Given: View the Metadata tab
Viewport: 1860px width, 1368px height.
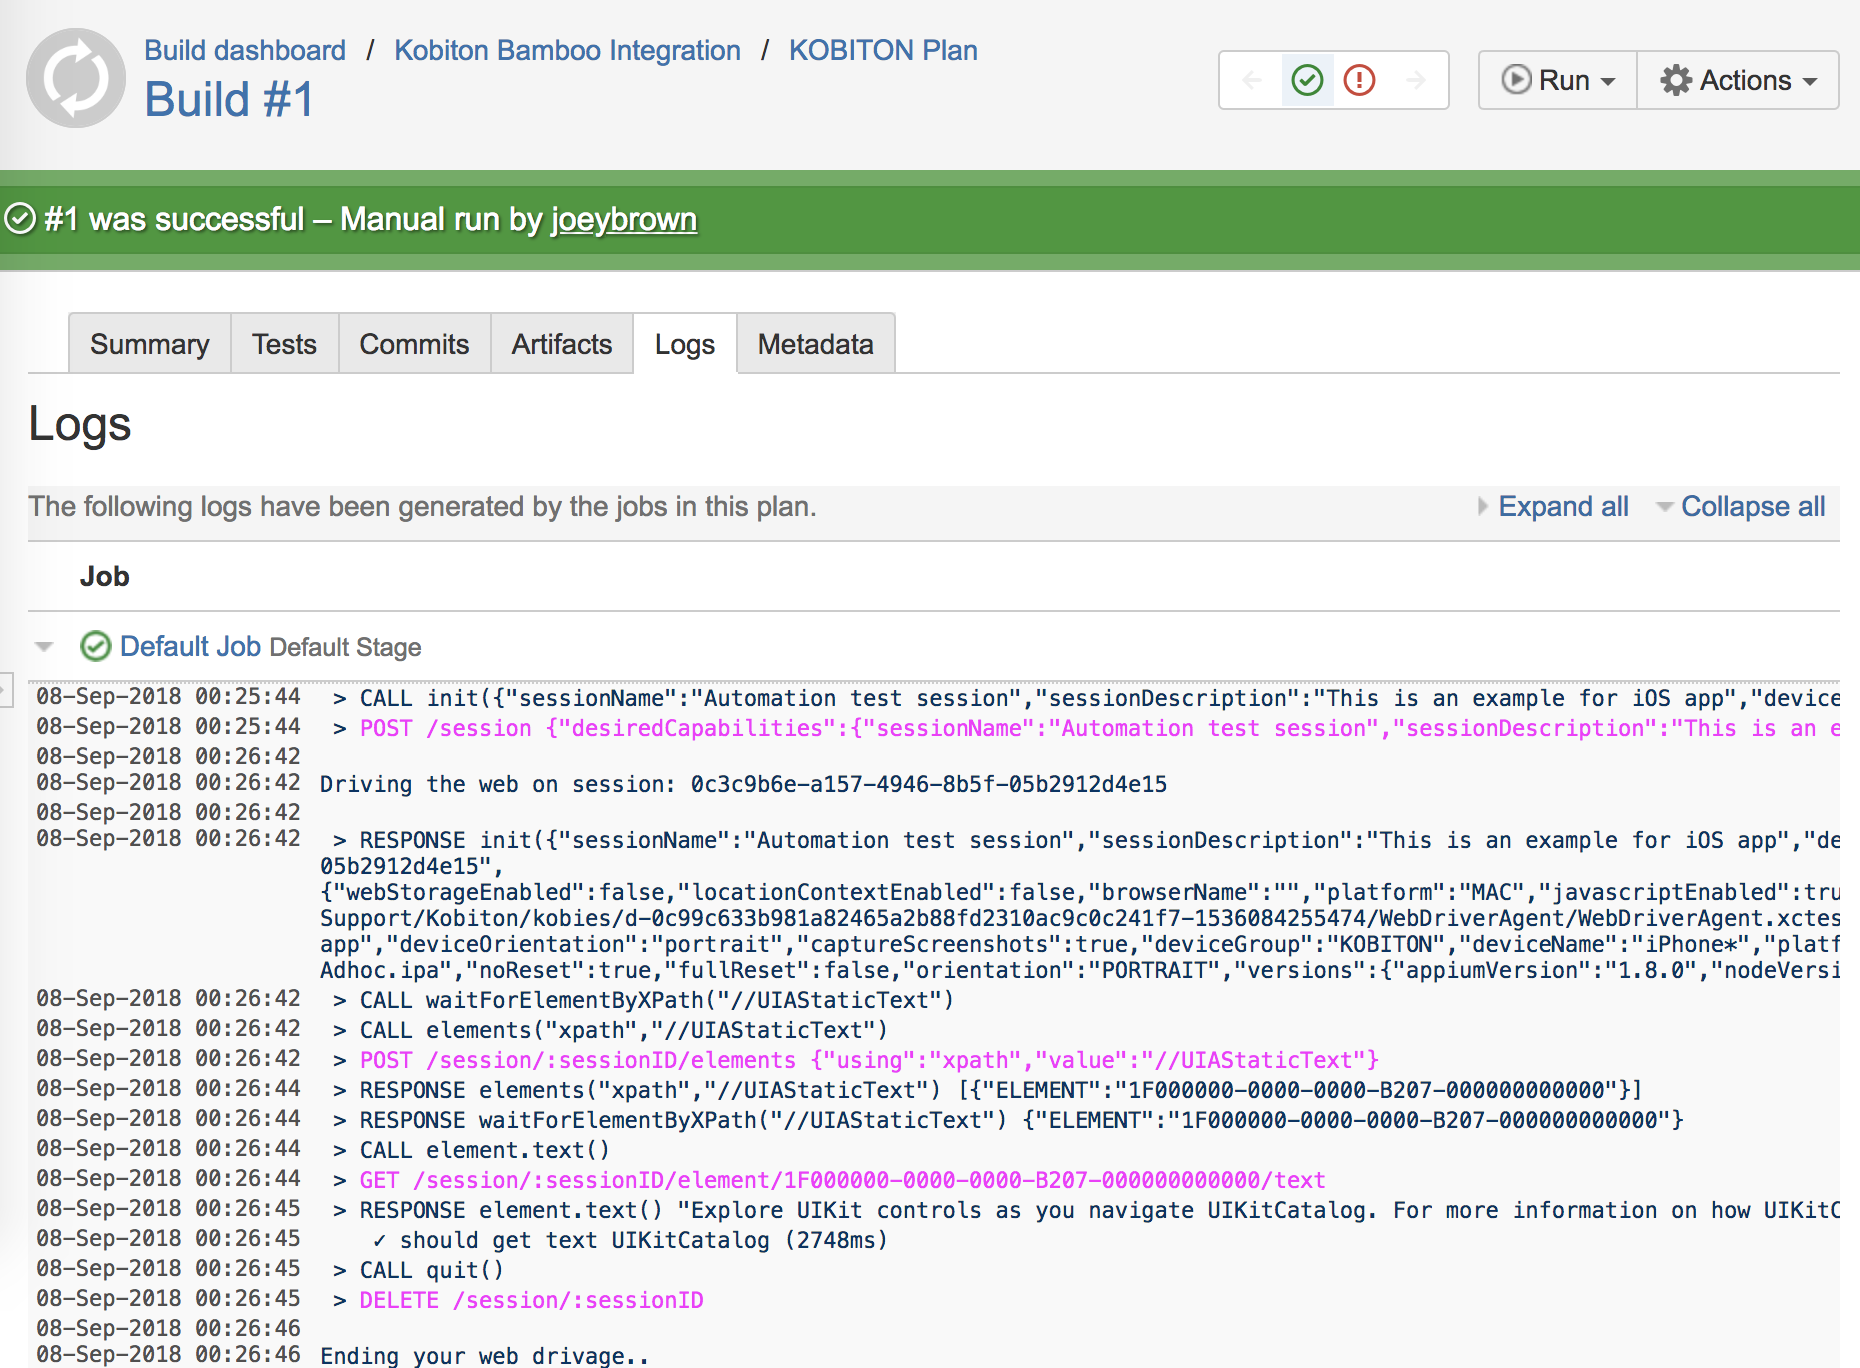Looking at the screenshot, I should (815, 344).
